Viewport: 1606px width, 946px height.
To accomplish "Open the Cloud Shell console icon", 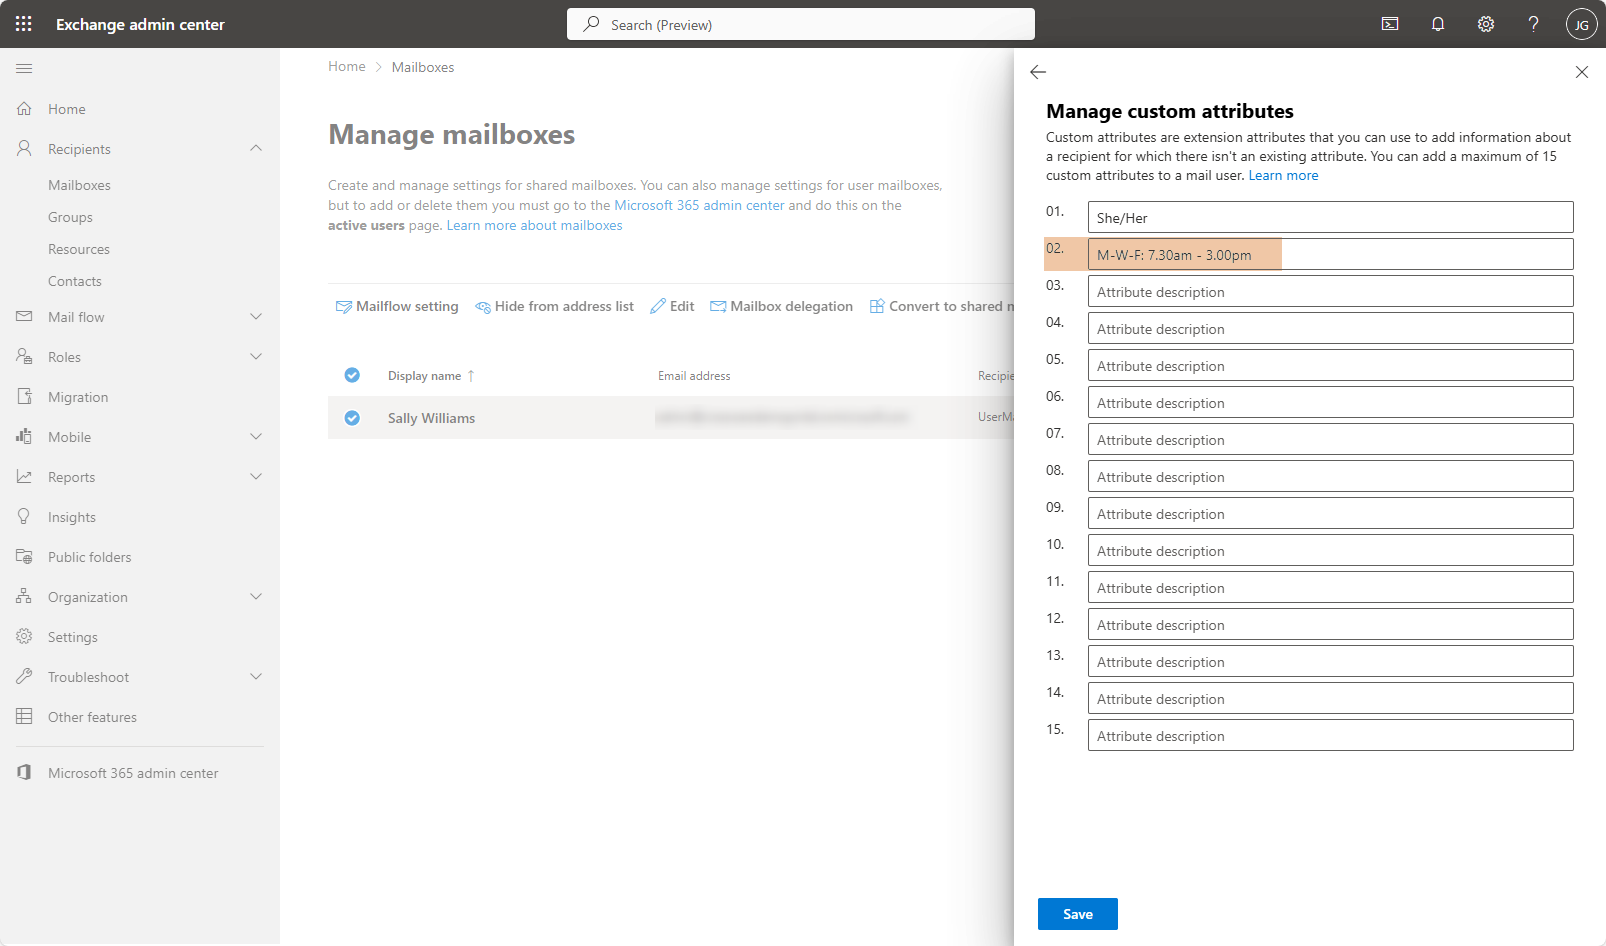I will [x=1390, y=24].
